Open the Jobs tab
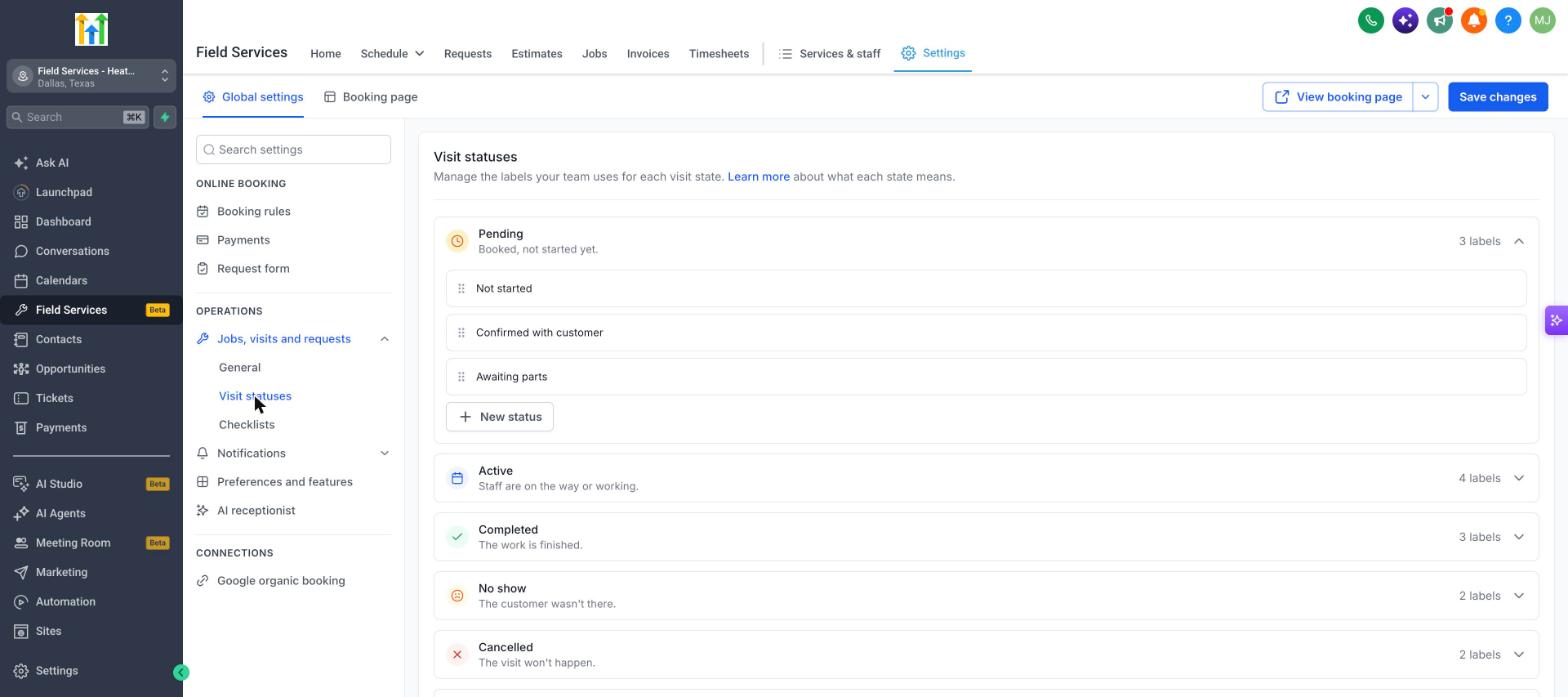 (594, 54)
